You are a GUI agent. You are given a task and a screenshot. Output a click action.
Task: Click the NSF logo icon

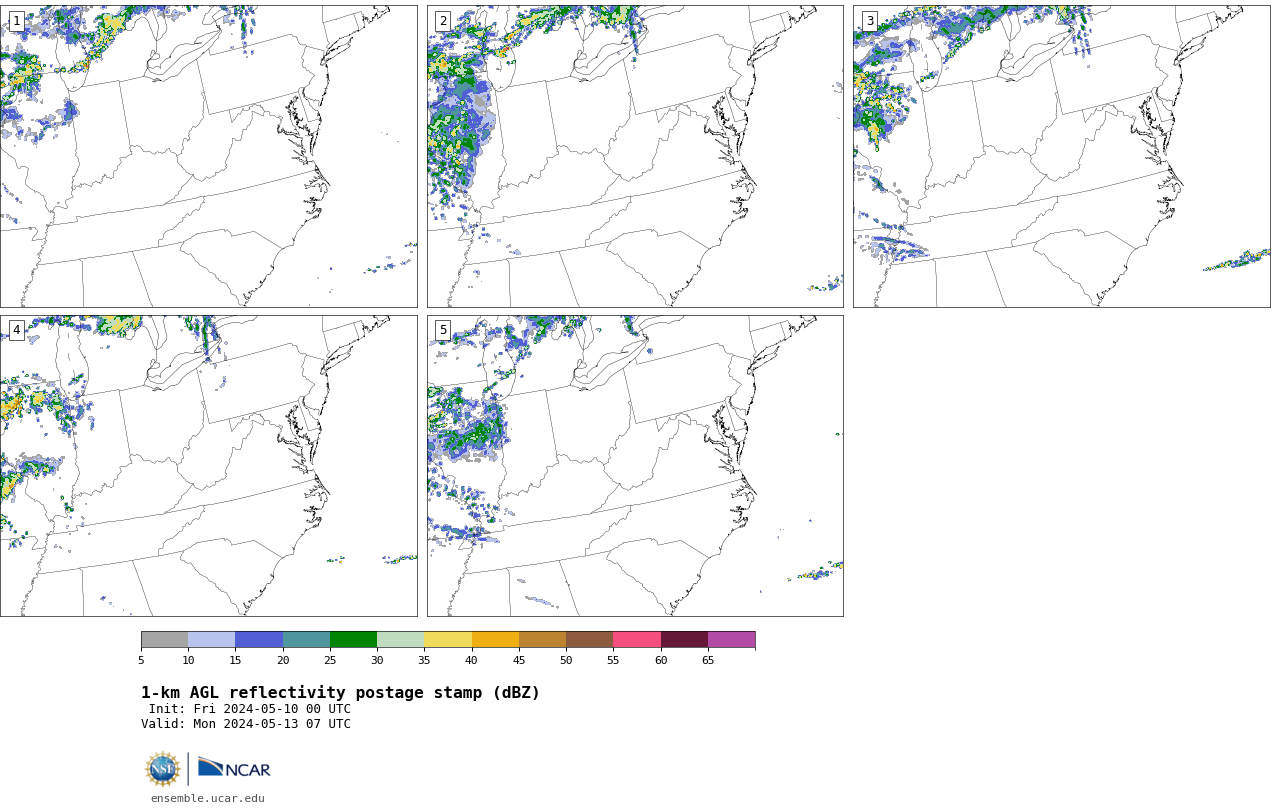[x=163, y=769]
